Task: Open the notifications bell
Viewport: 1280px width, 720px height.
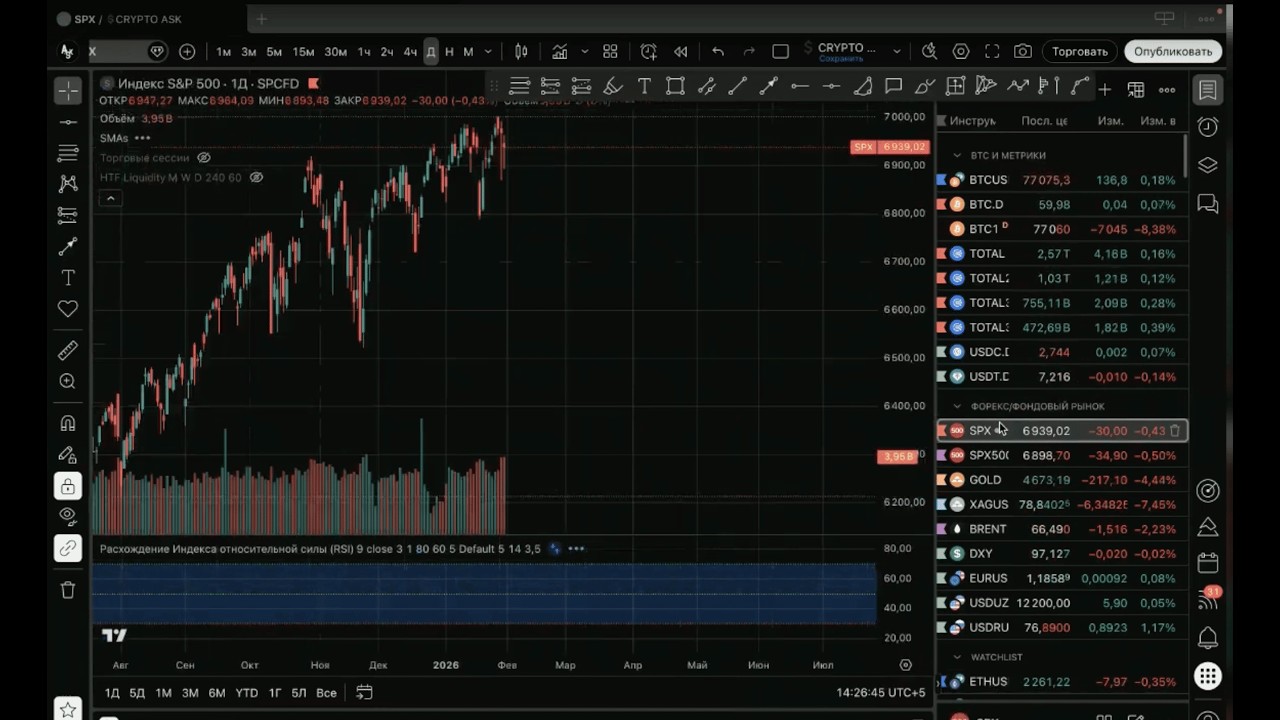Action: [x=1208, y=638]
